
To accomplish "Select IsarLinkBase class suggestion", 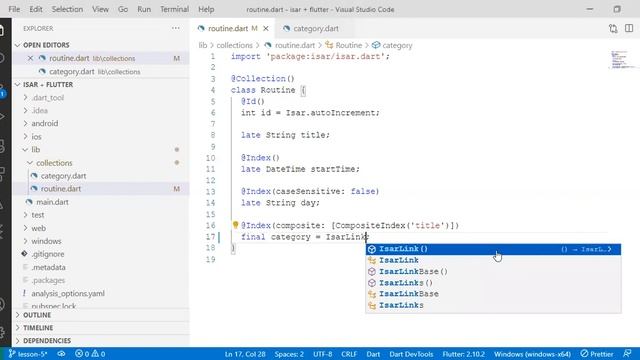I will [x=493, y=294].
